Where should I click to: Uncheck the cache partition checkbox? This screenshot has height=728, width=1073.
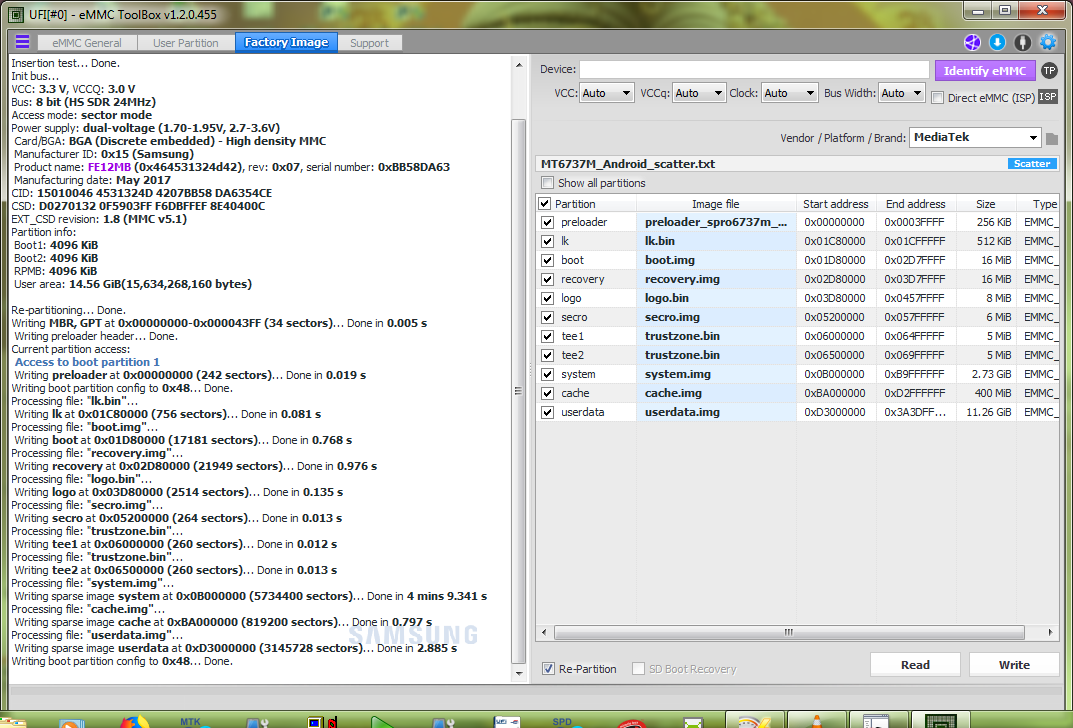click(x=547, y=393)
